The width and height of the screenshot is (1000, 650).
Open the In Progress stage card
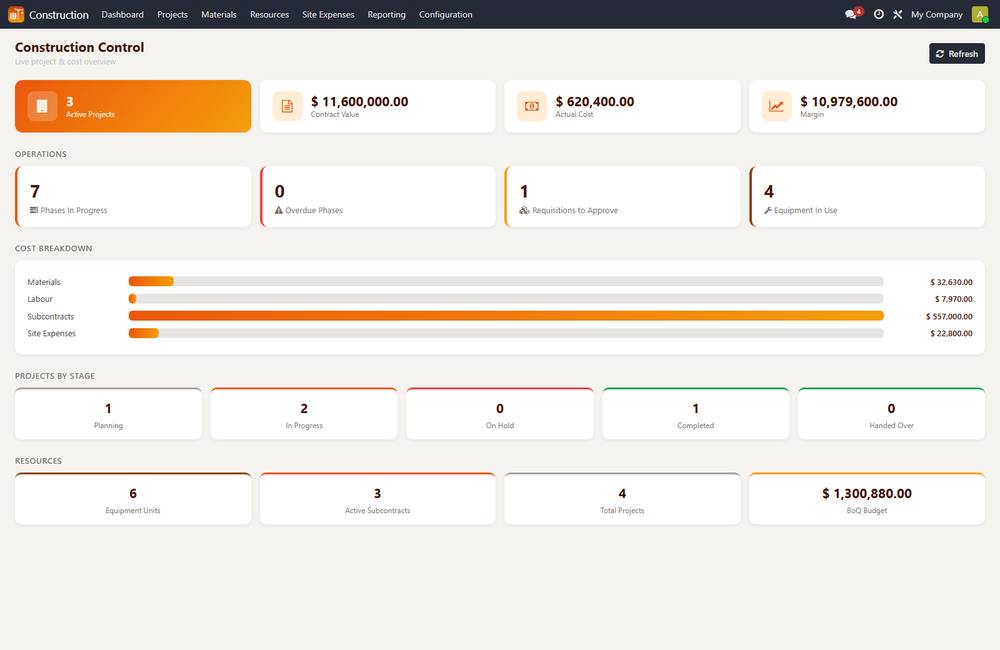tap(304, 413)
